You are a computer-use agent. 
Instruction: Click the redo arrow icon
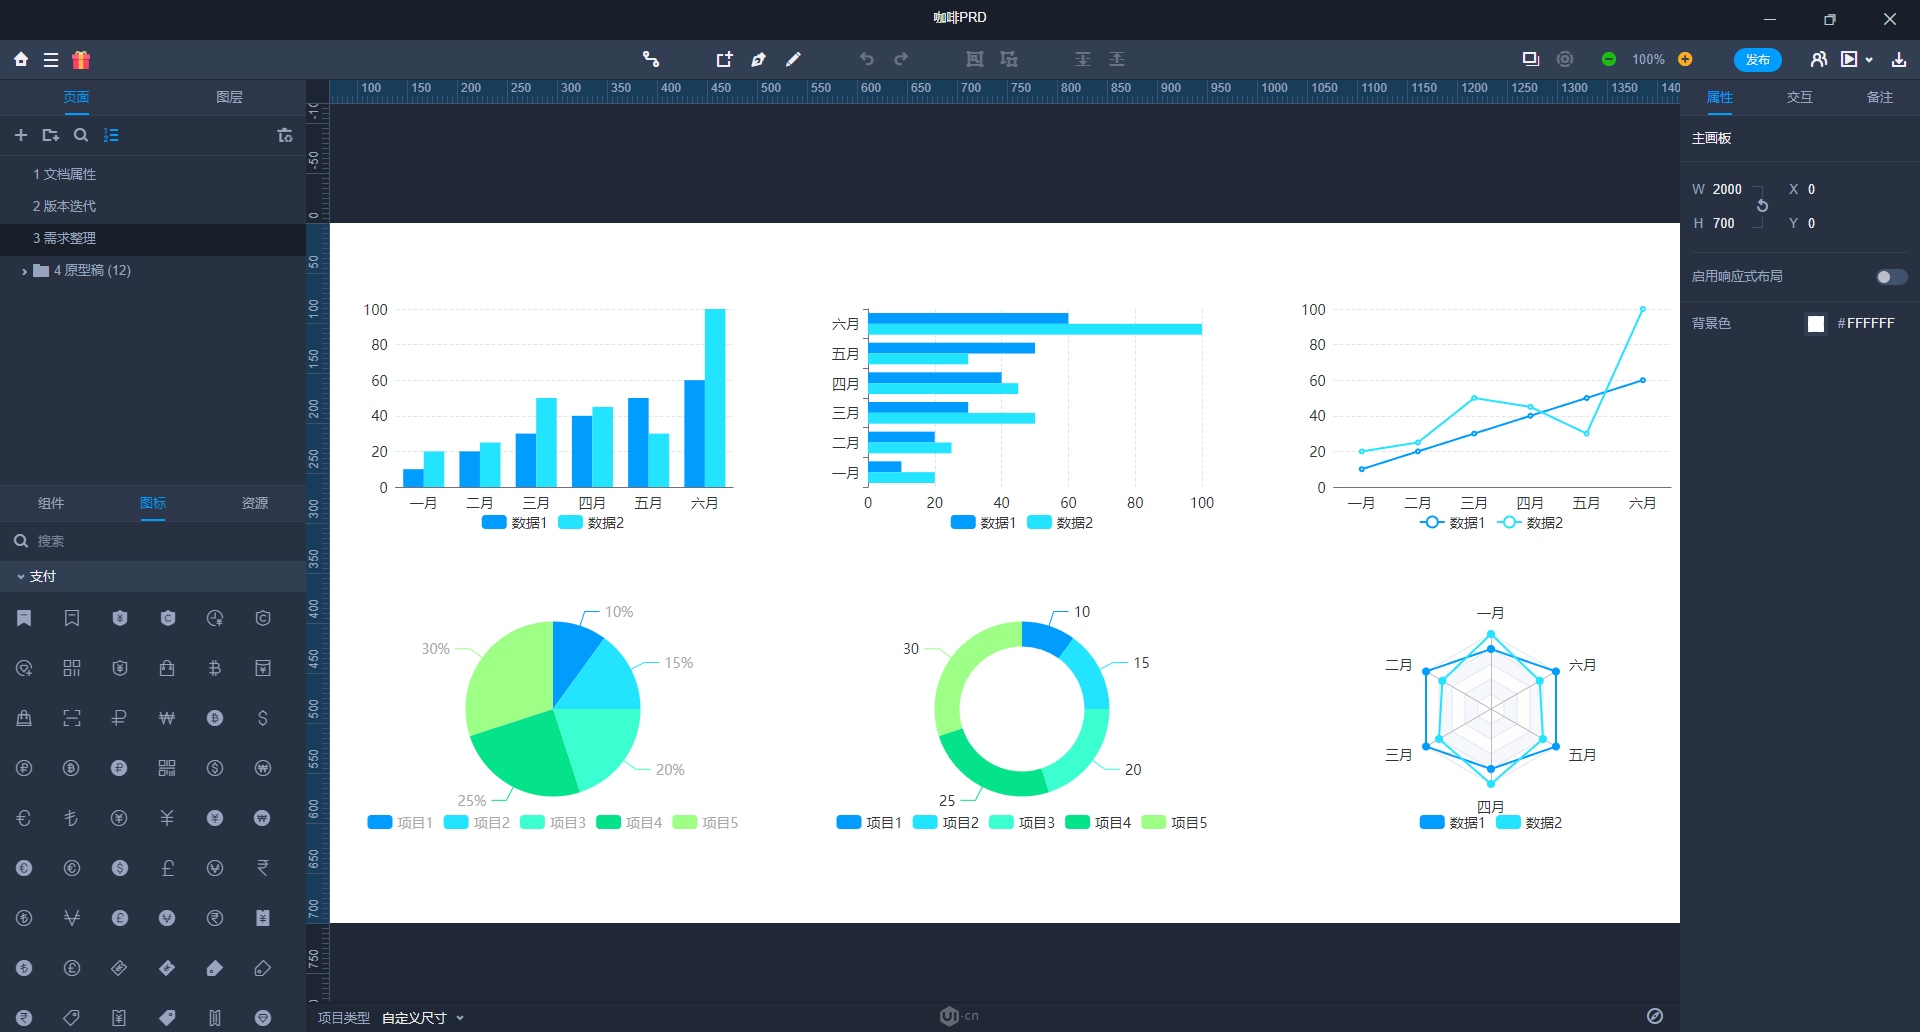click(x=901, y=59)
